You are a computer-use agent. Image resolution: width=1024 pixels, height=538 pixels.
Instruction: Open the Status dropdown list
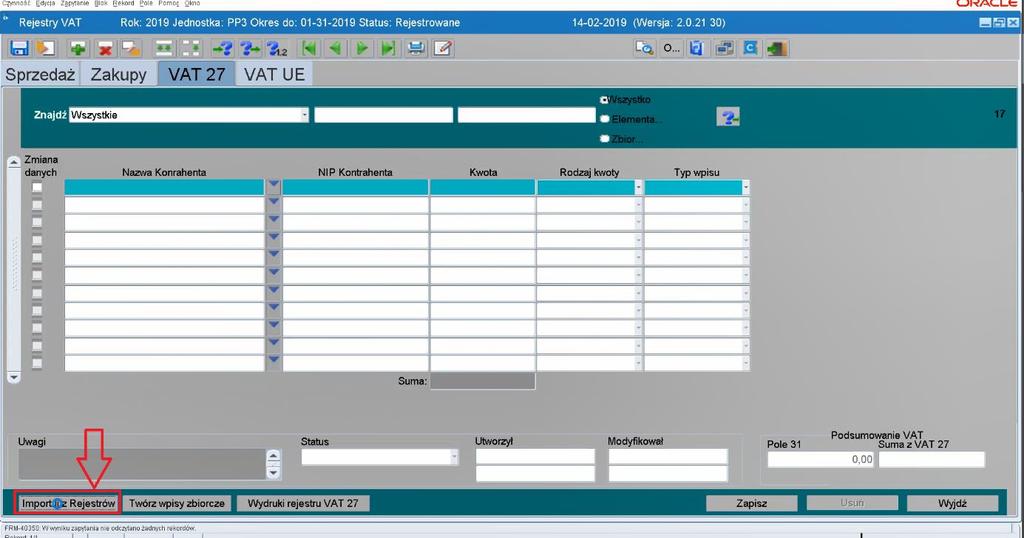(454, 457)
